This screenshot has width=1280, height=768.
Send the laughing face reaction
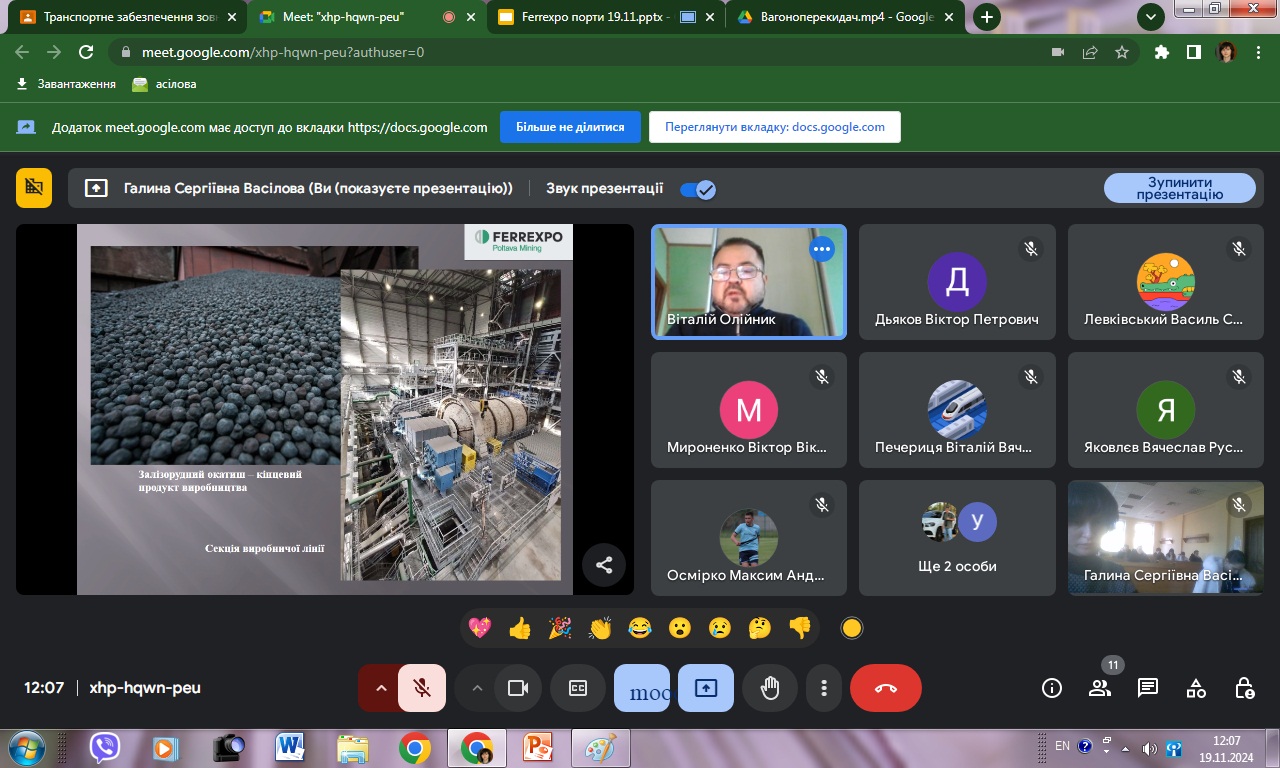[x=640, y=628]
